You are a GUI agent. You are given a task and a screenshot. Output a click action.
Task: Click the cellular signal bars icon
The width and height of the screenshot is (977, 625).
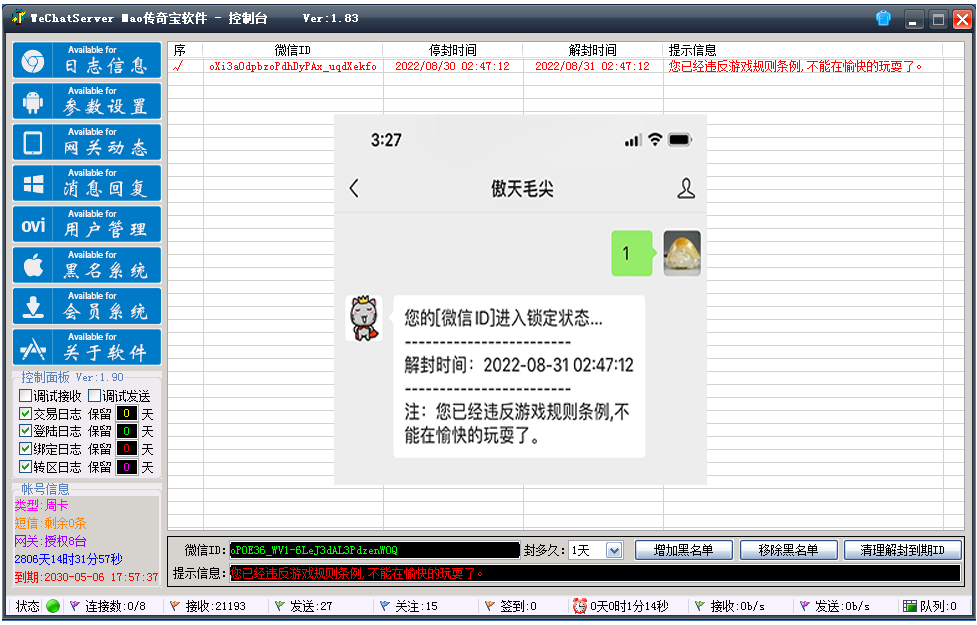coord(633,140)
